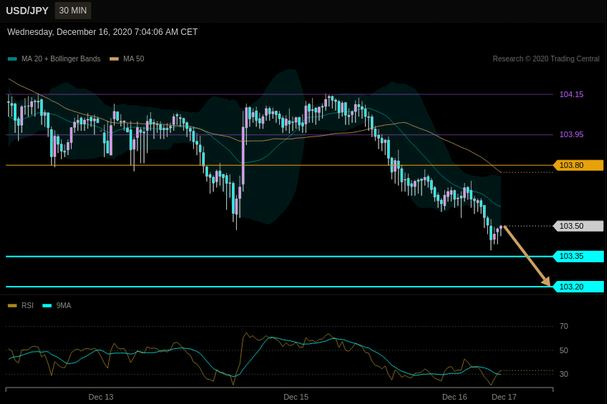Click the RSI 50 level label

click(x=564, y=350)
